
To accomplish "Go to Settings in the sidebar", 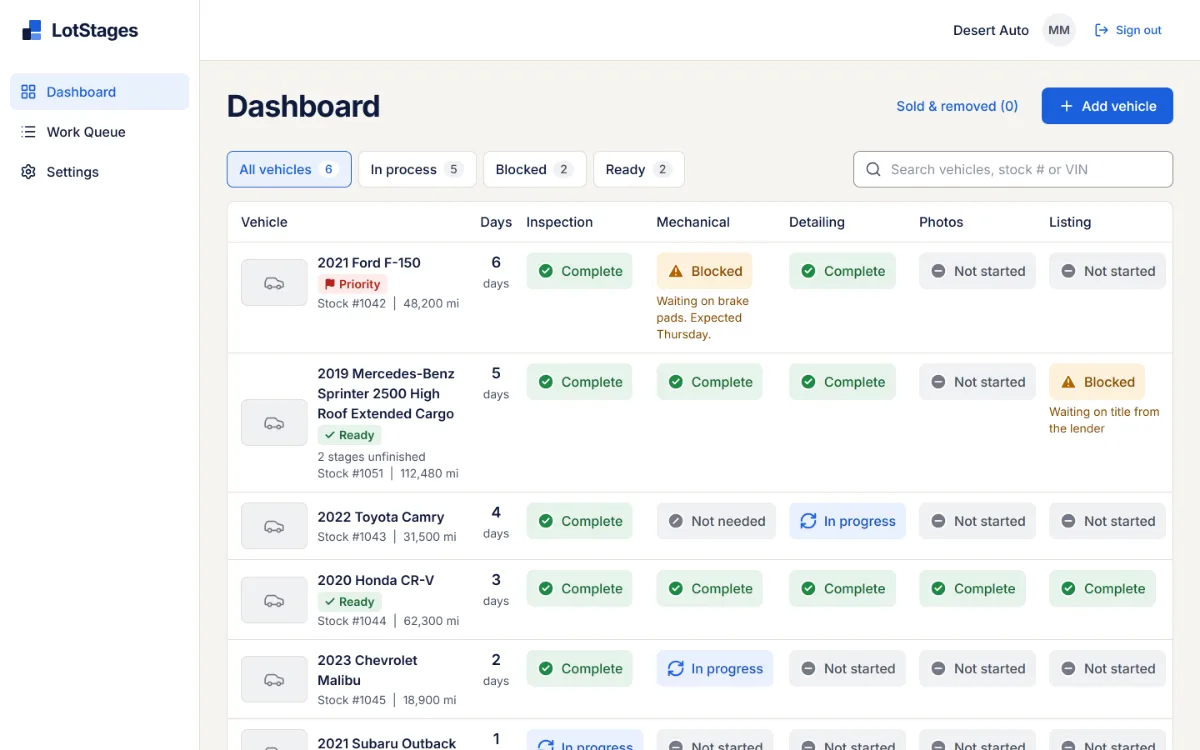I will point(99,172).
